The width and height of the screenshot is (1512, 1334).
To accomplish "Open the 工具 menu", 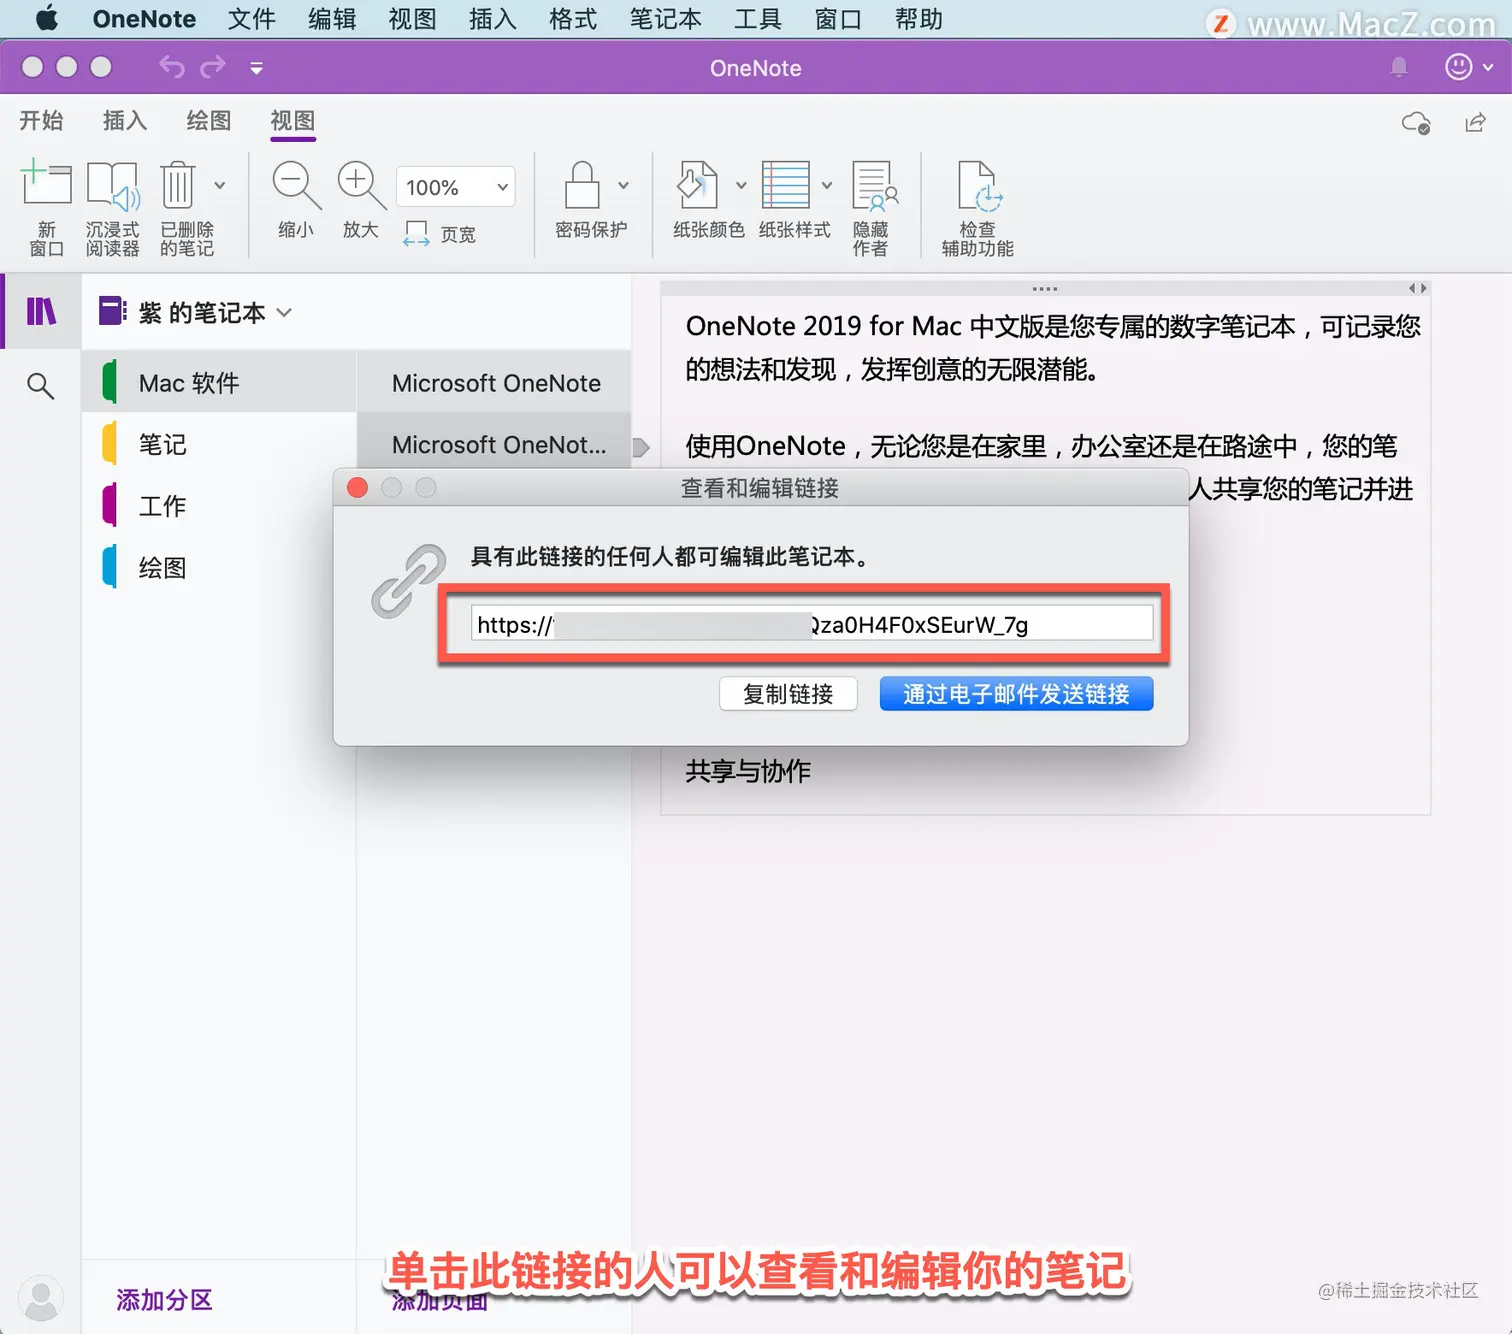I will click(757, 19).
